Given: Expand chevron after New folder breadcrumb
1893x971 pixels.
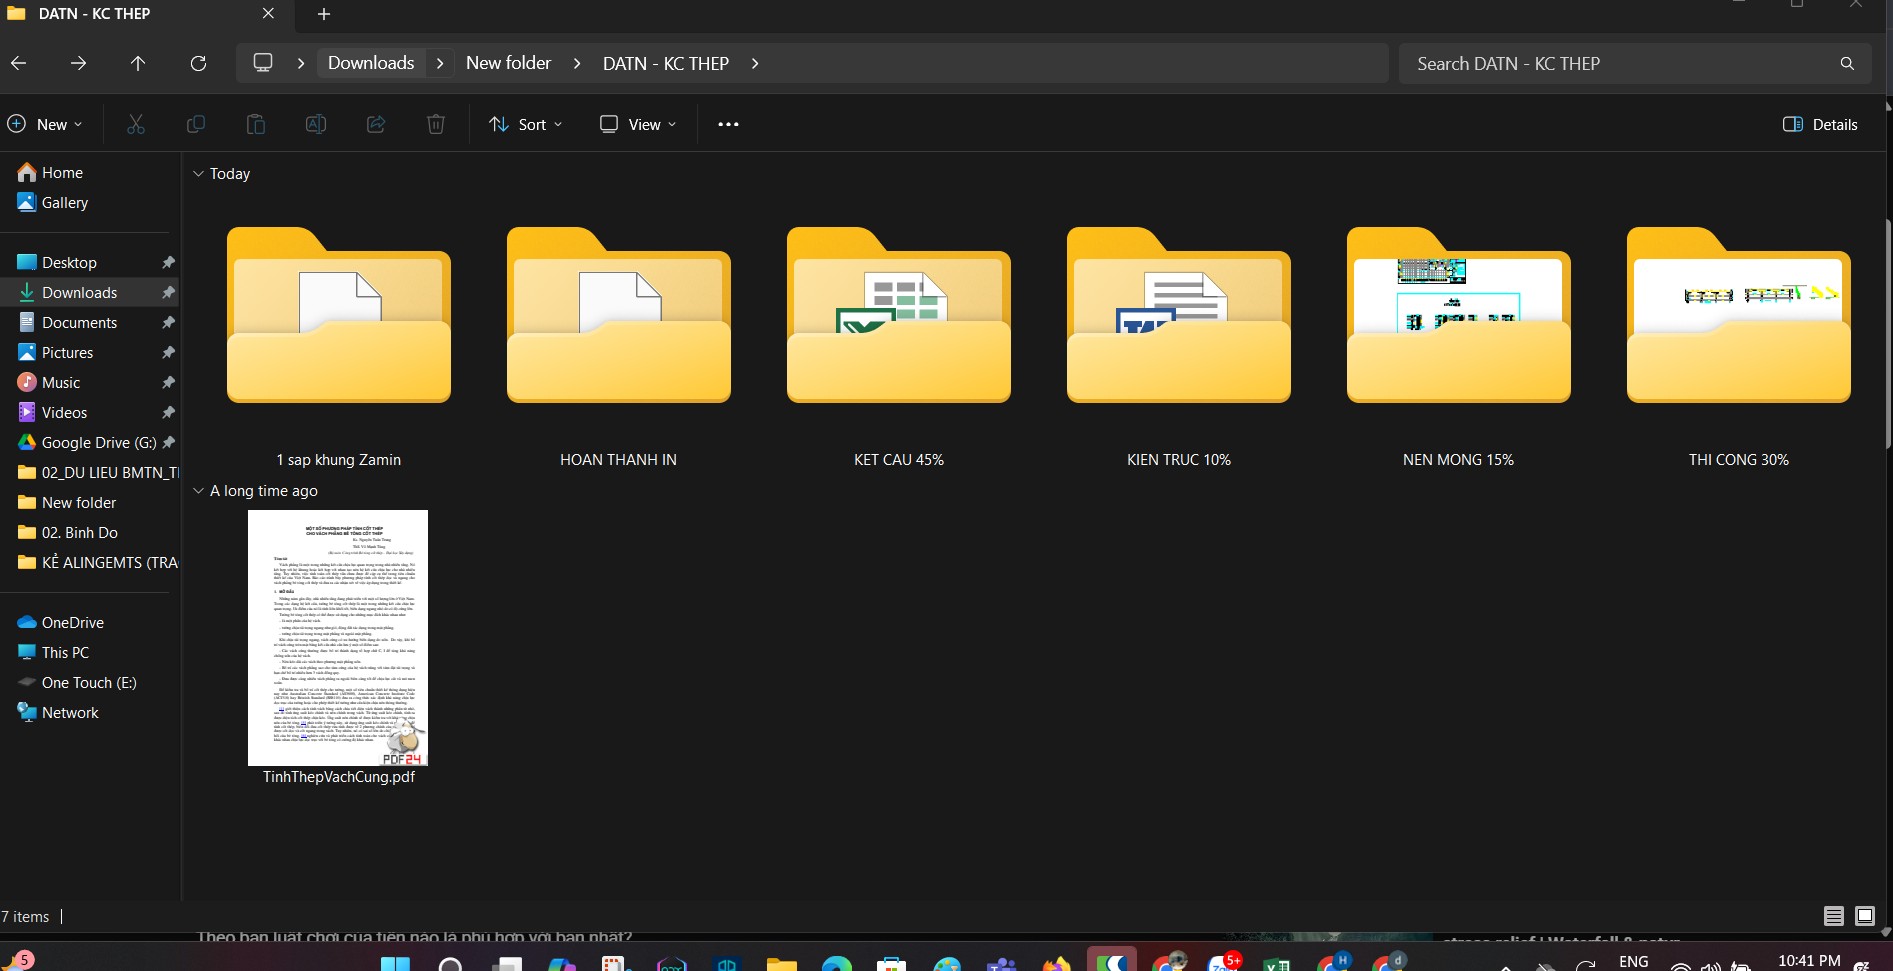Looking at the screenshot, I should (x=577, y=63).
